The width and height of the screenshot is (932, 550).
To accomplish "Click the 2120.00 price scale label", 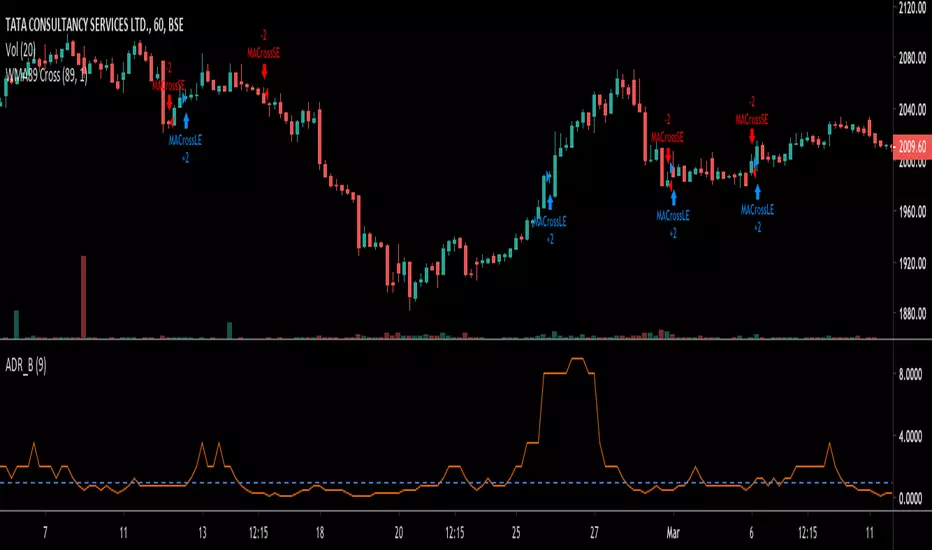I will point(912,7).
